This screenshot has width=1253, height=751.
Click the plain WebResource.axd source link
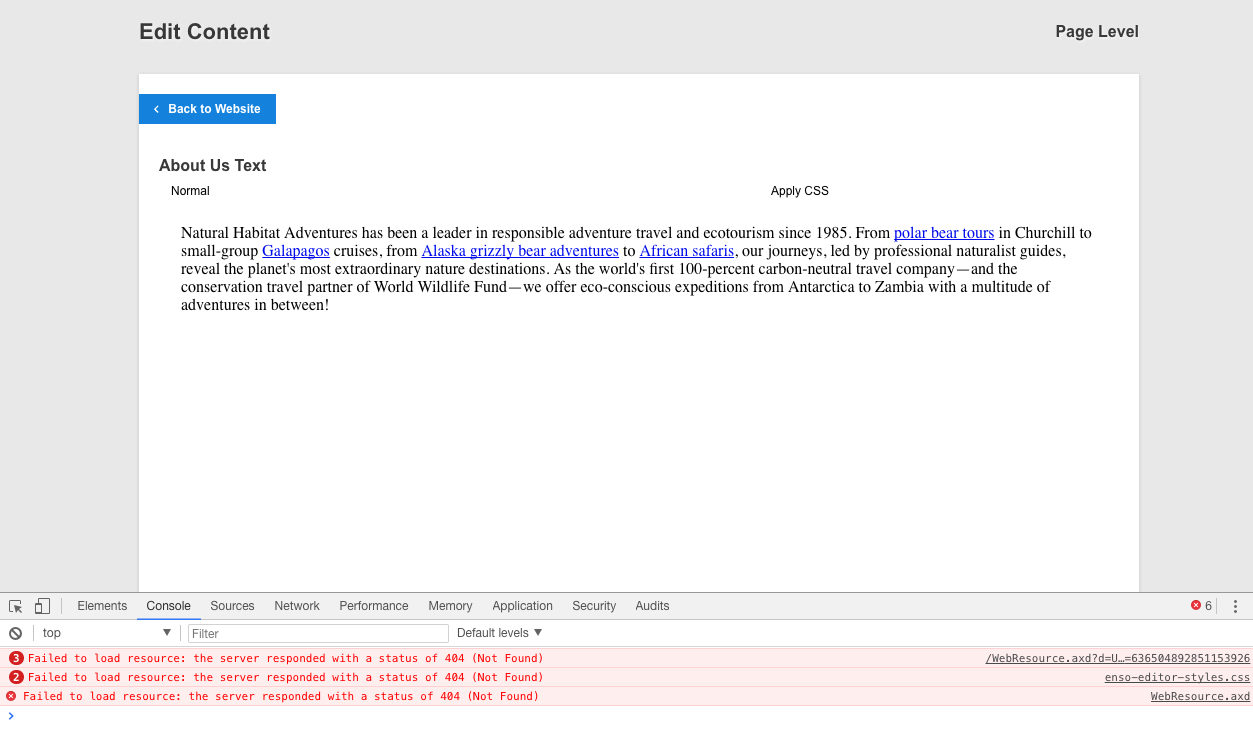pos(1200,696)
